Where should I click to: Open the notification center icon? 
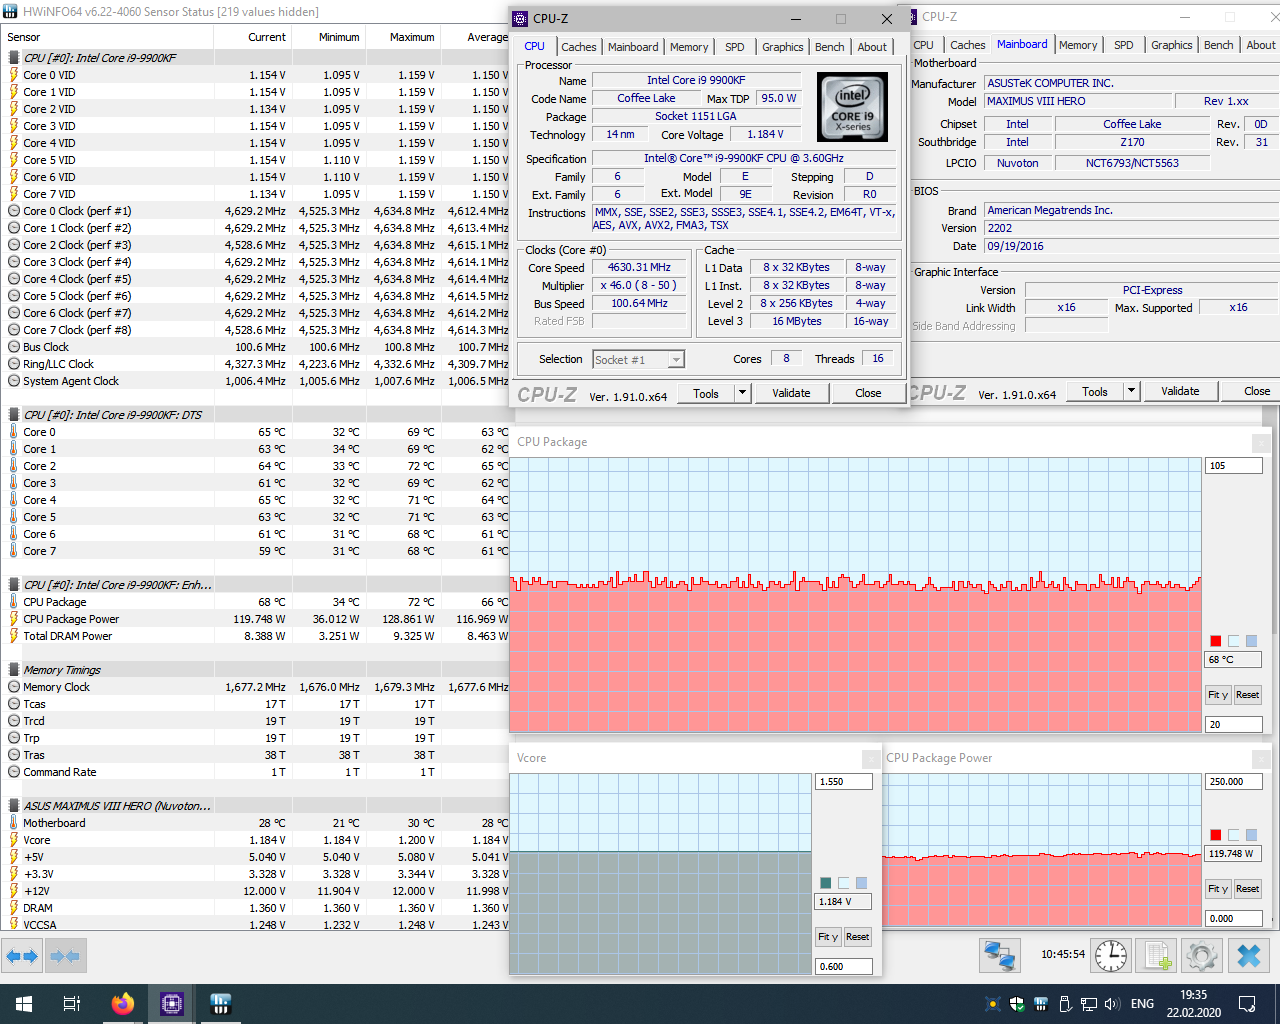pos(1247,1004)
